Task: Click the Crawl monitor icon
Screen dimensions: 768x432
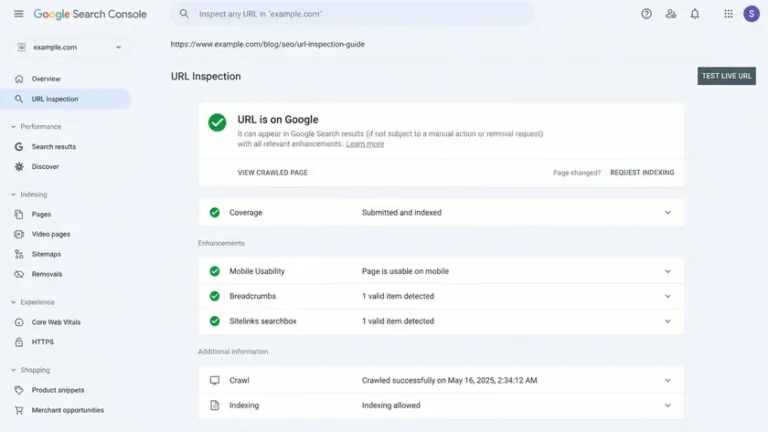Action: (215, 380)
